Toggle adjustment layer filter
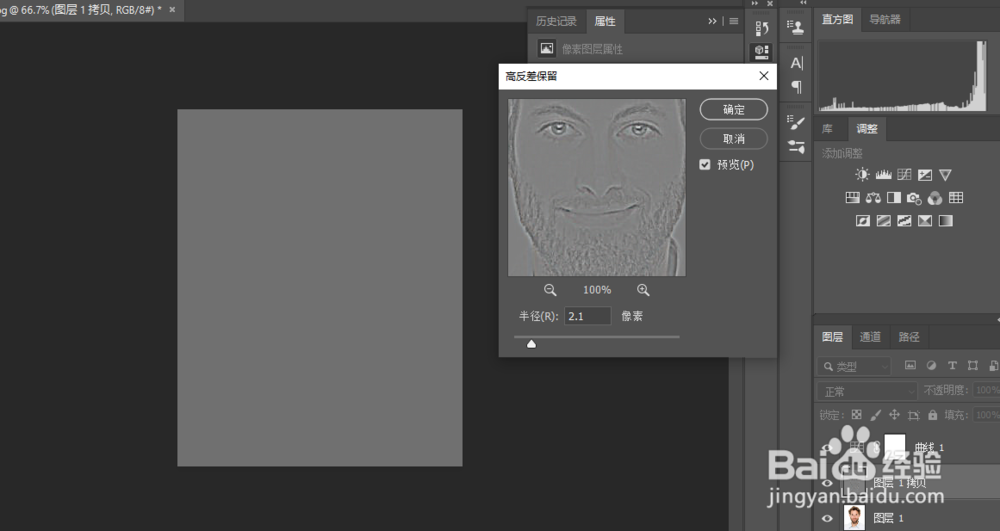 click(x=931, y=365)
